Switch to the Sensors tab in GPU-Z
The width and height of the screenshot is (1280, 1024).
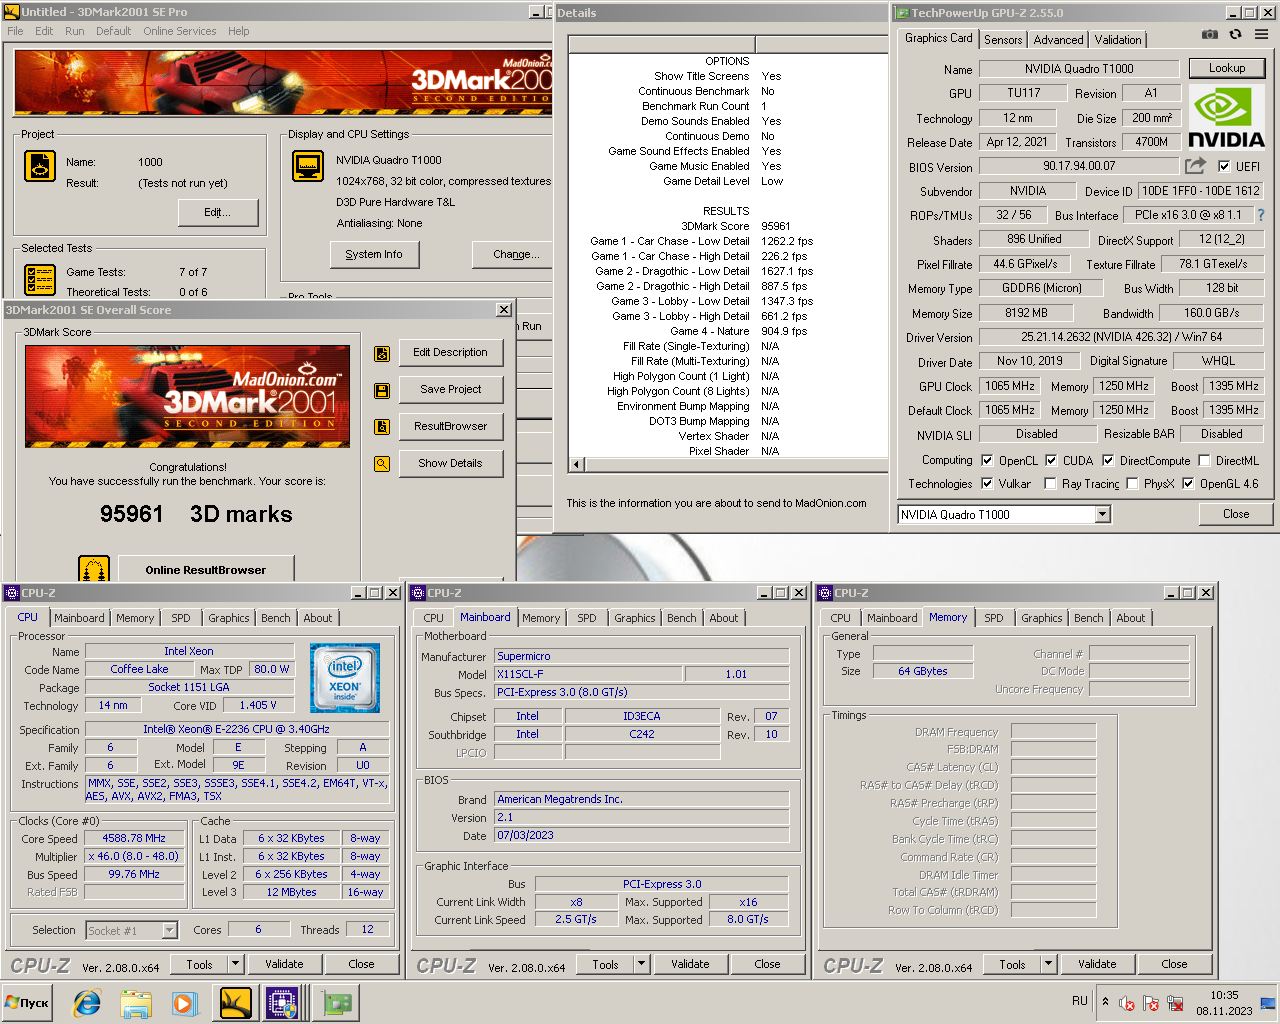[1003, 40]
